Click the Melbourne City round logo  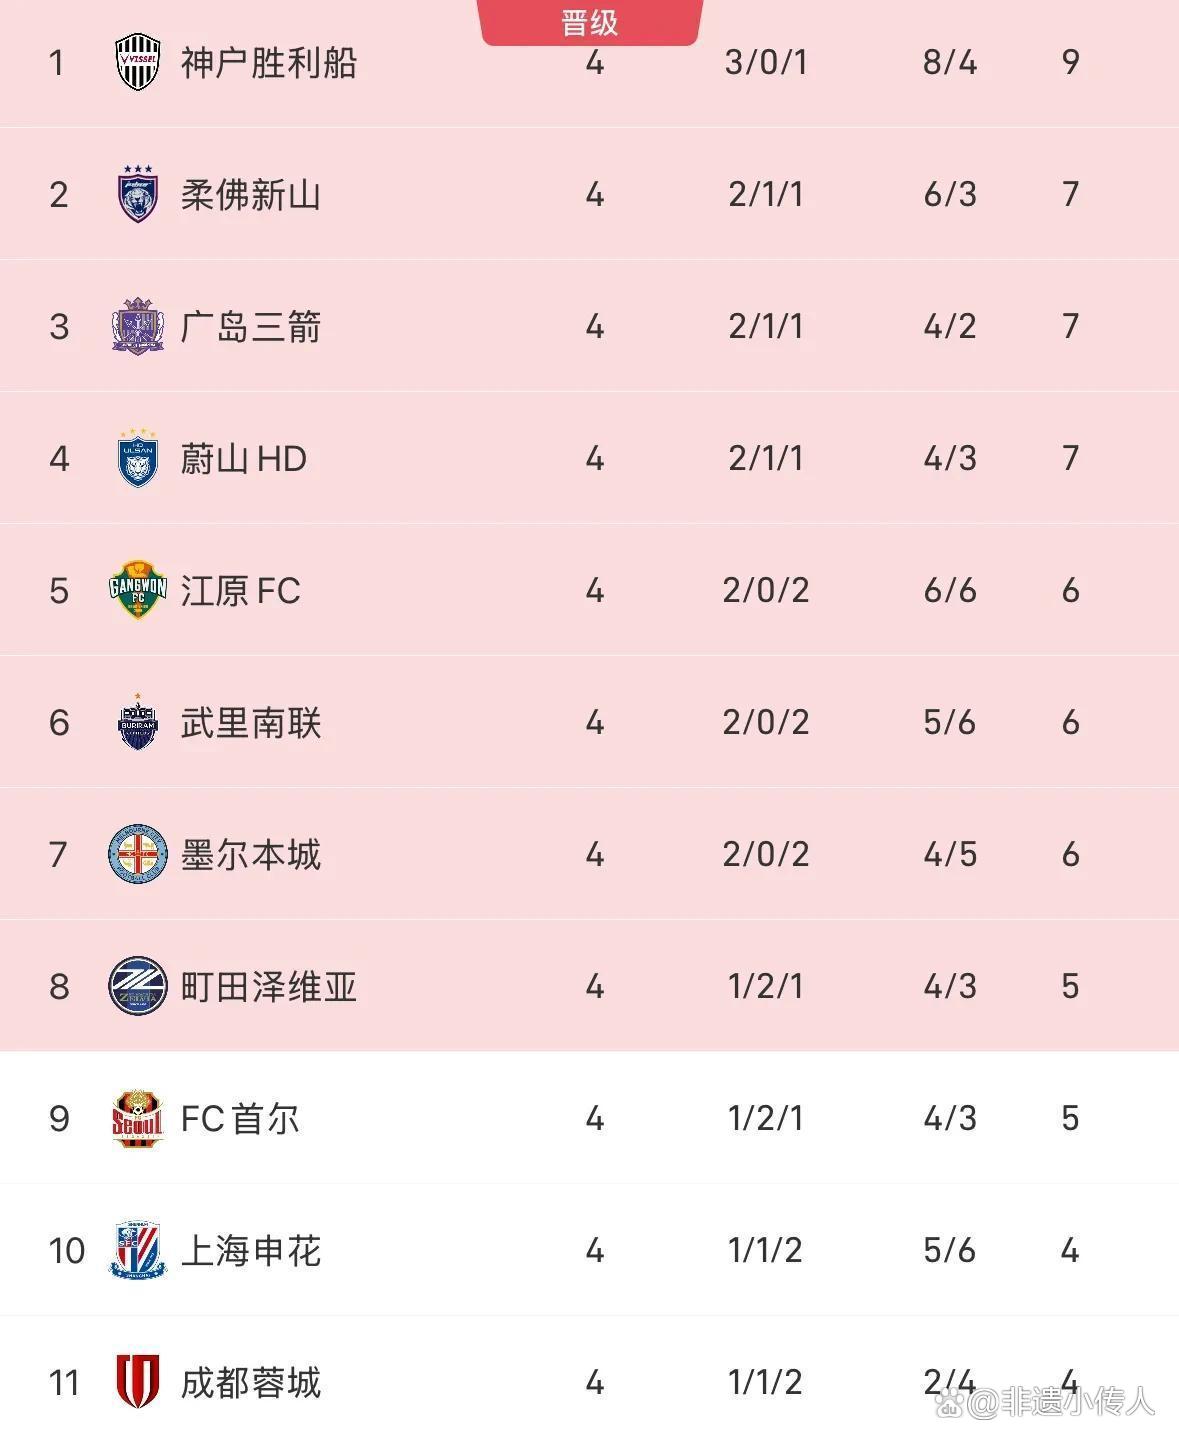tap(137, 854)
